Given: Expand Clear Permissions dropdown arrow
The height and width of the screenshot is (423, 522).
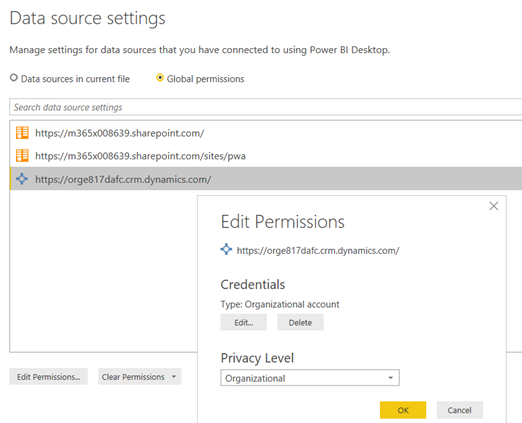Looking at the screenshot, I should (174, 377).
